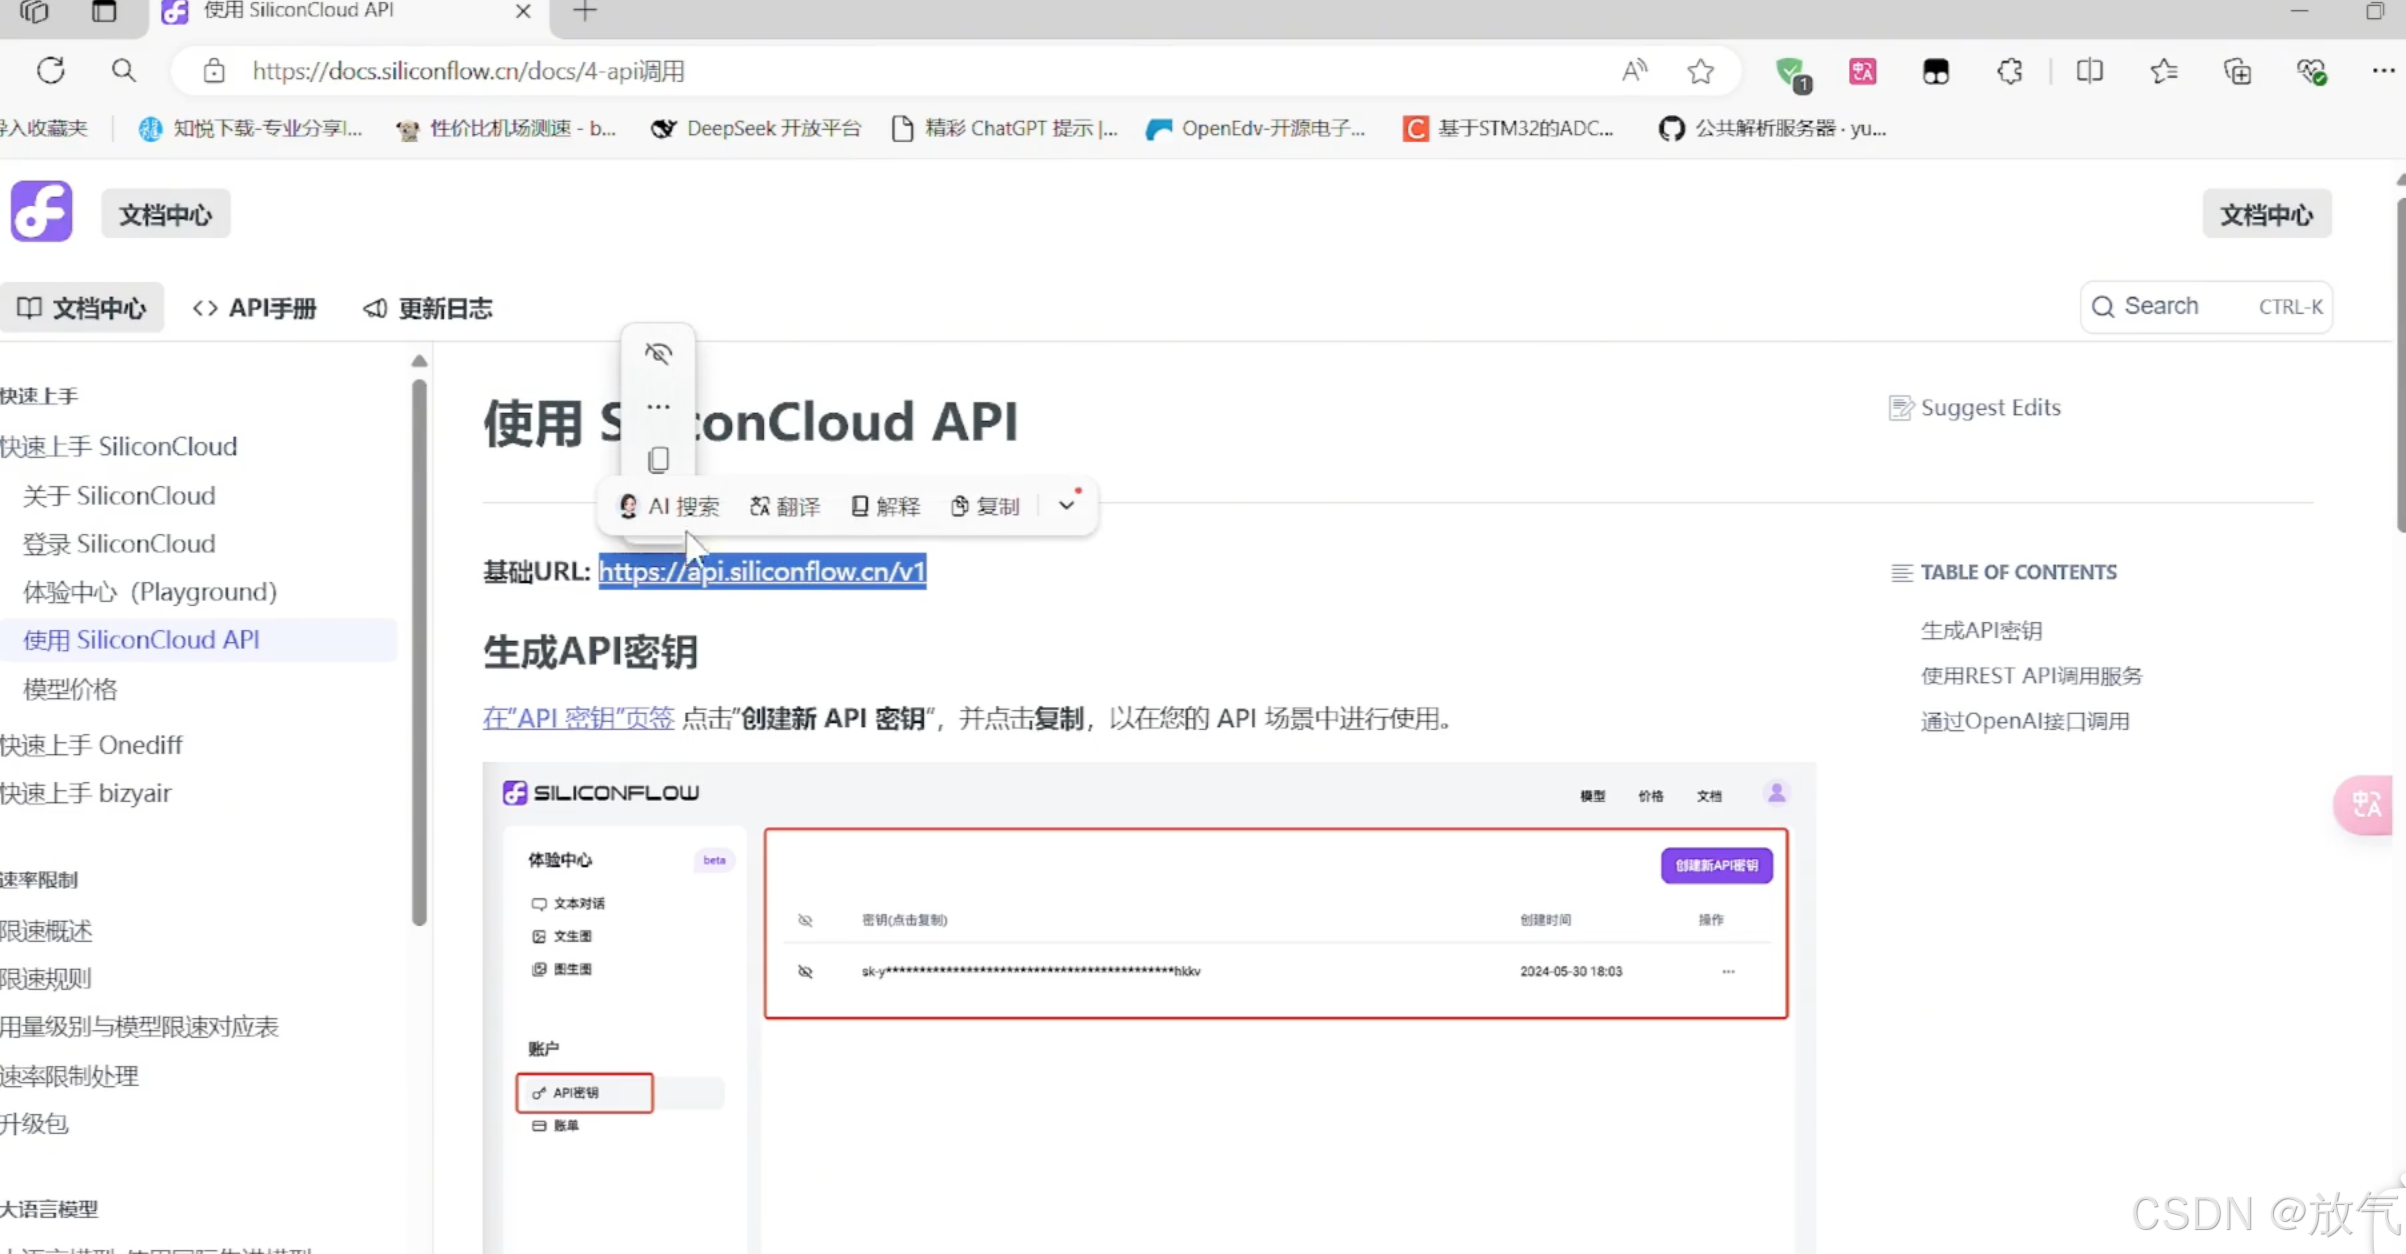Open the Collections icon in toolbar
This screenshot has height=1254, width=2406.
(x=2238, y=71)
